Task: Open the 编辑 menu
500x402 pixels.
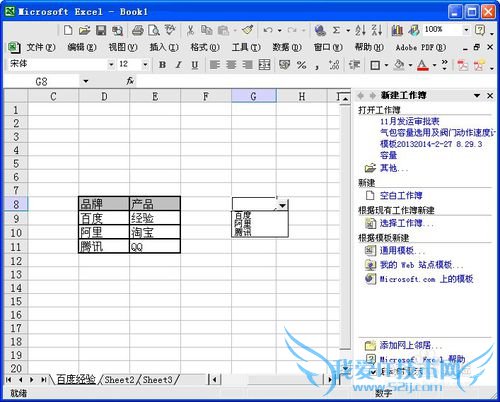Action: pos(82,48)
